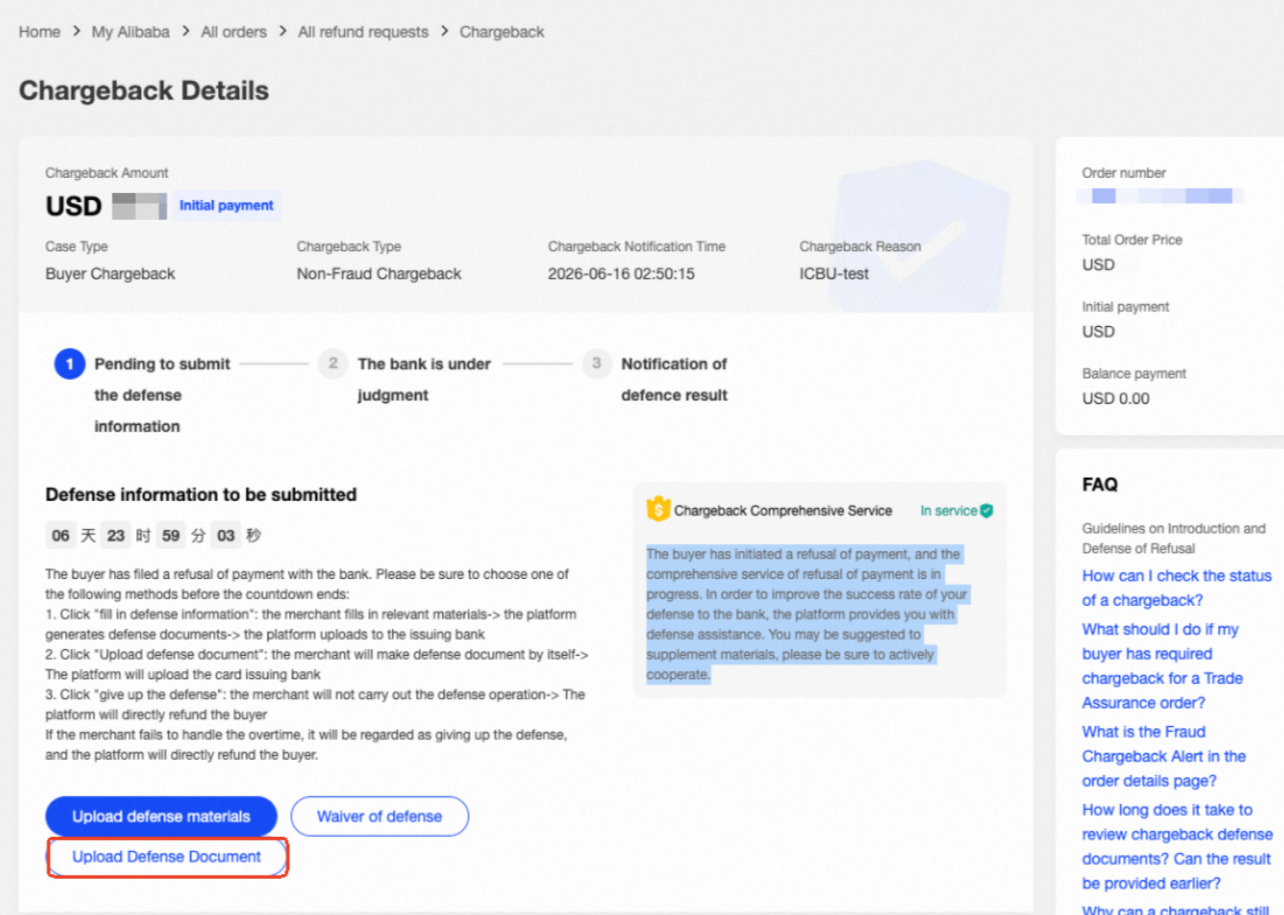This screenshot has width=1284, height=915.
Task: Open FAQ: What is the Fraud Chargeback Alert
Action: click(1164, 756)
